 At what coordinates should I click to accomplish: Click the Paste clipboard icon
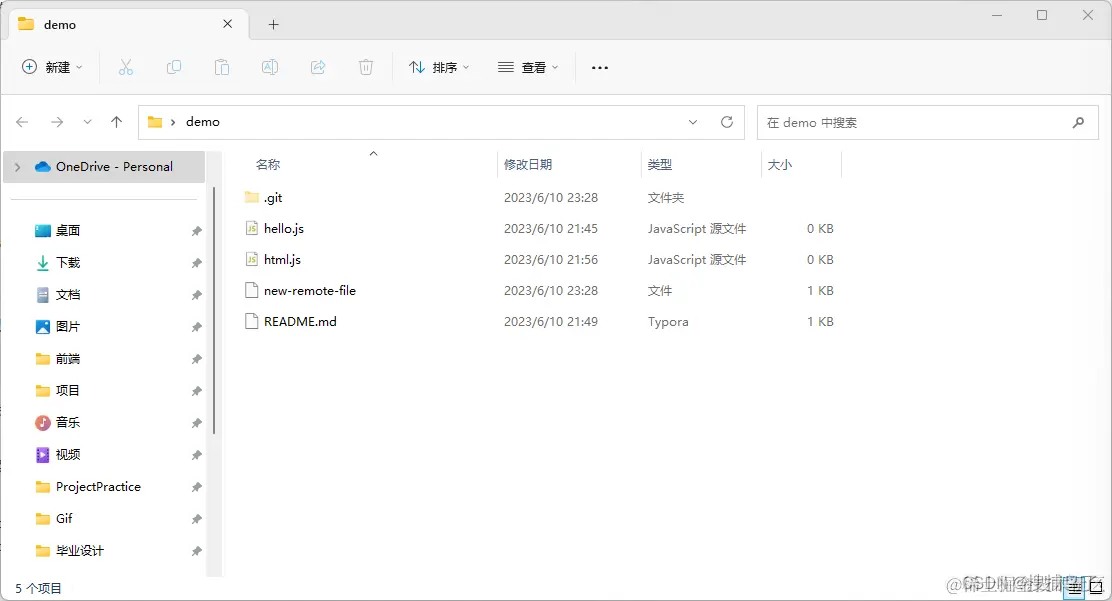click(x=222, y=67)
